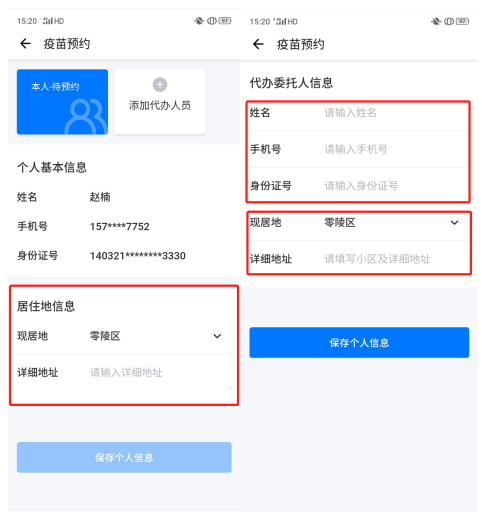Screen dimensions: 484x525
Task: Tap battery icon in right status bar
Action: point(463,22)
